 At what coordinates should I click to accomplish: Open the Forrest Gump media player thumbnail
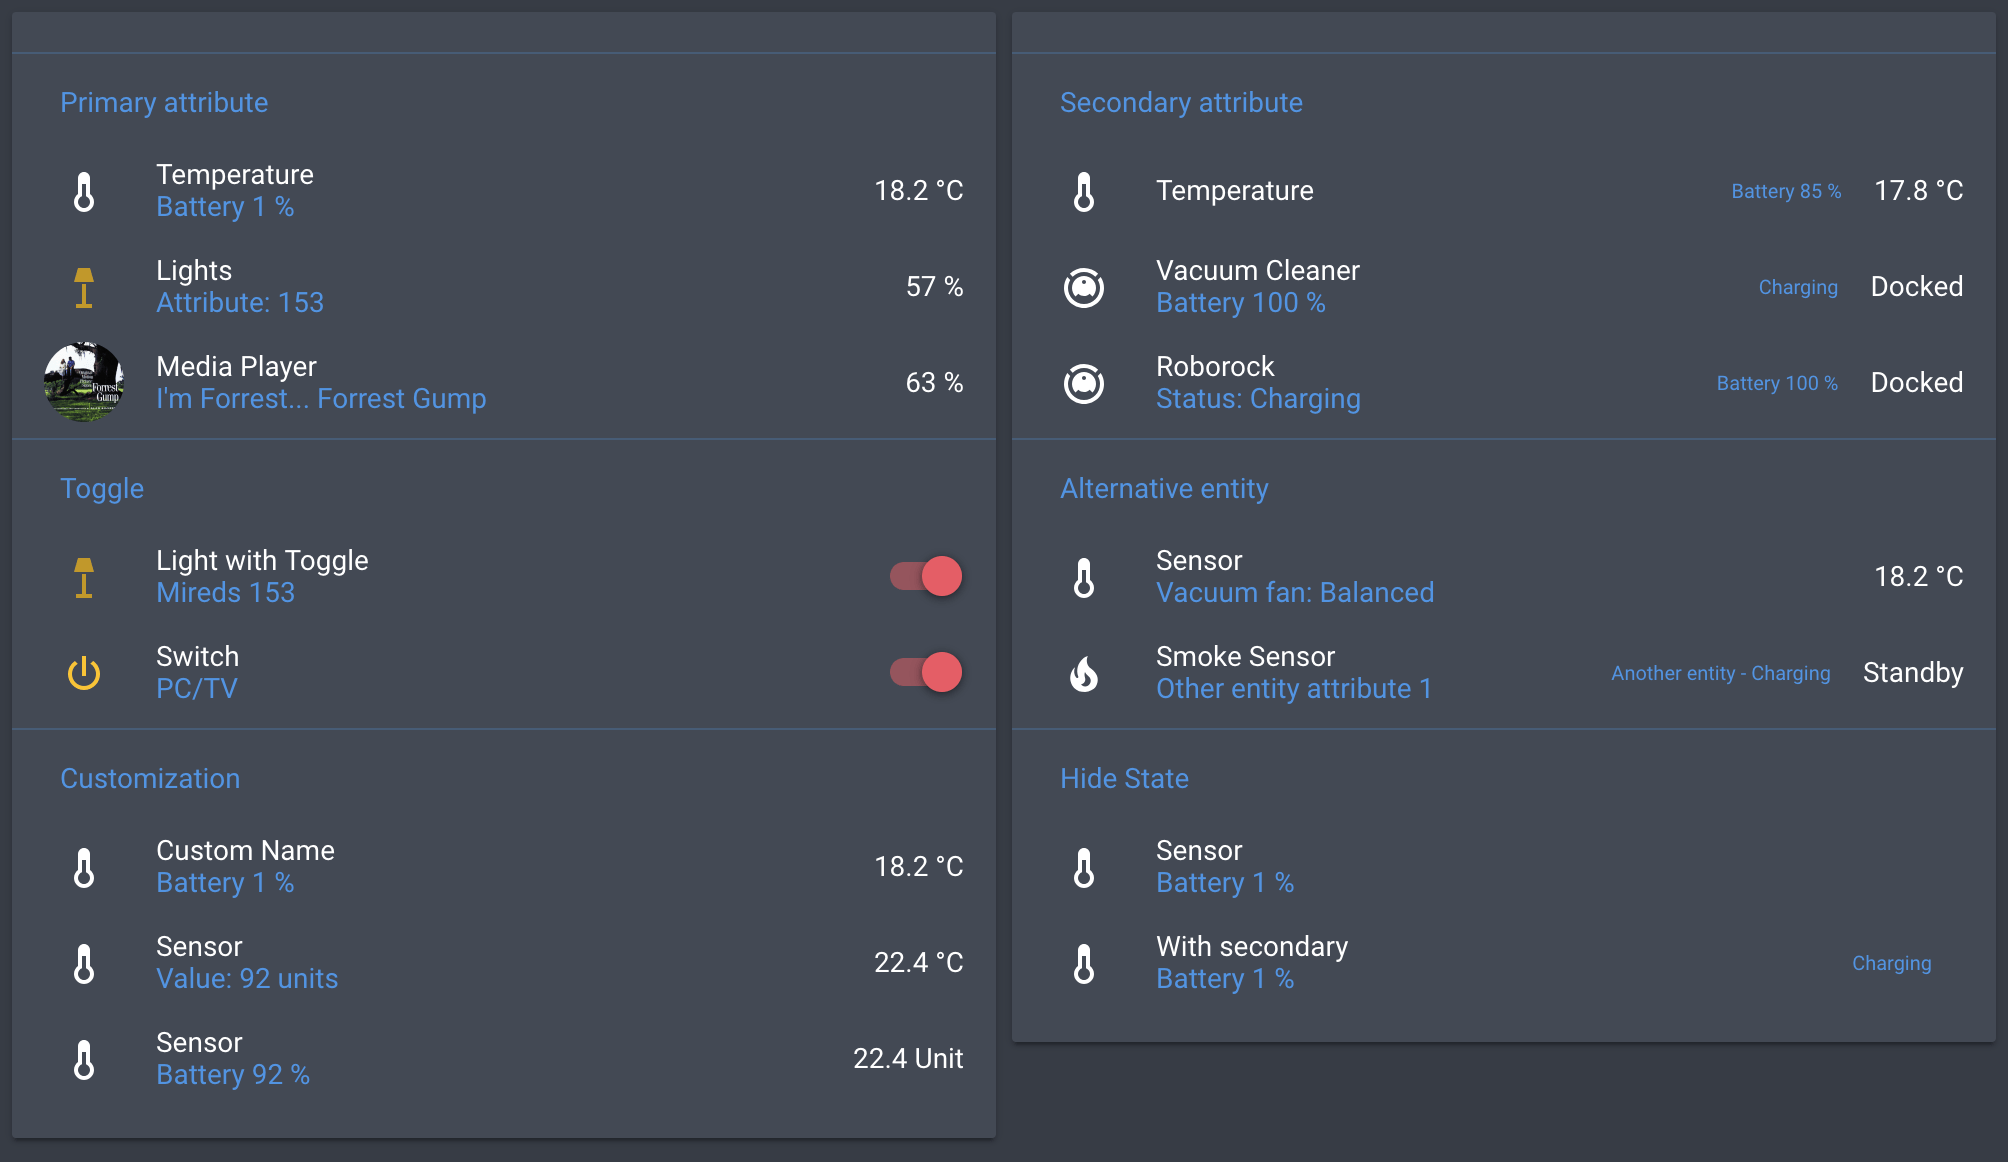tap(84, 382)
